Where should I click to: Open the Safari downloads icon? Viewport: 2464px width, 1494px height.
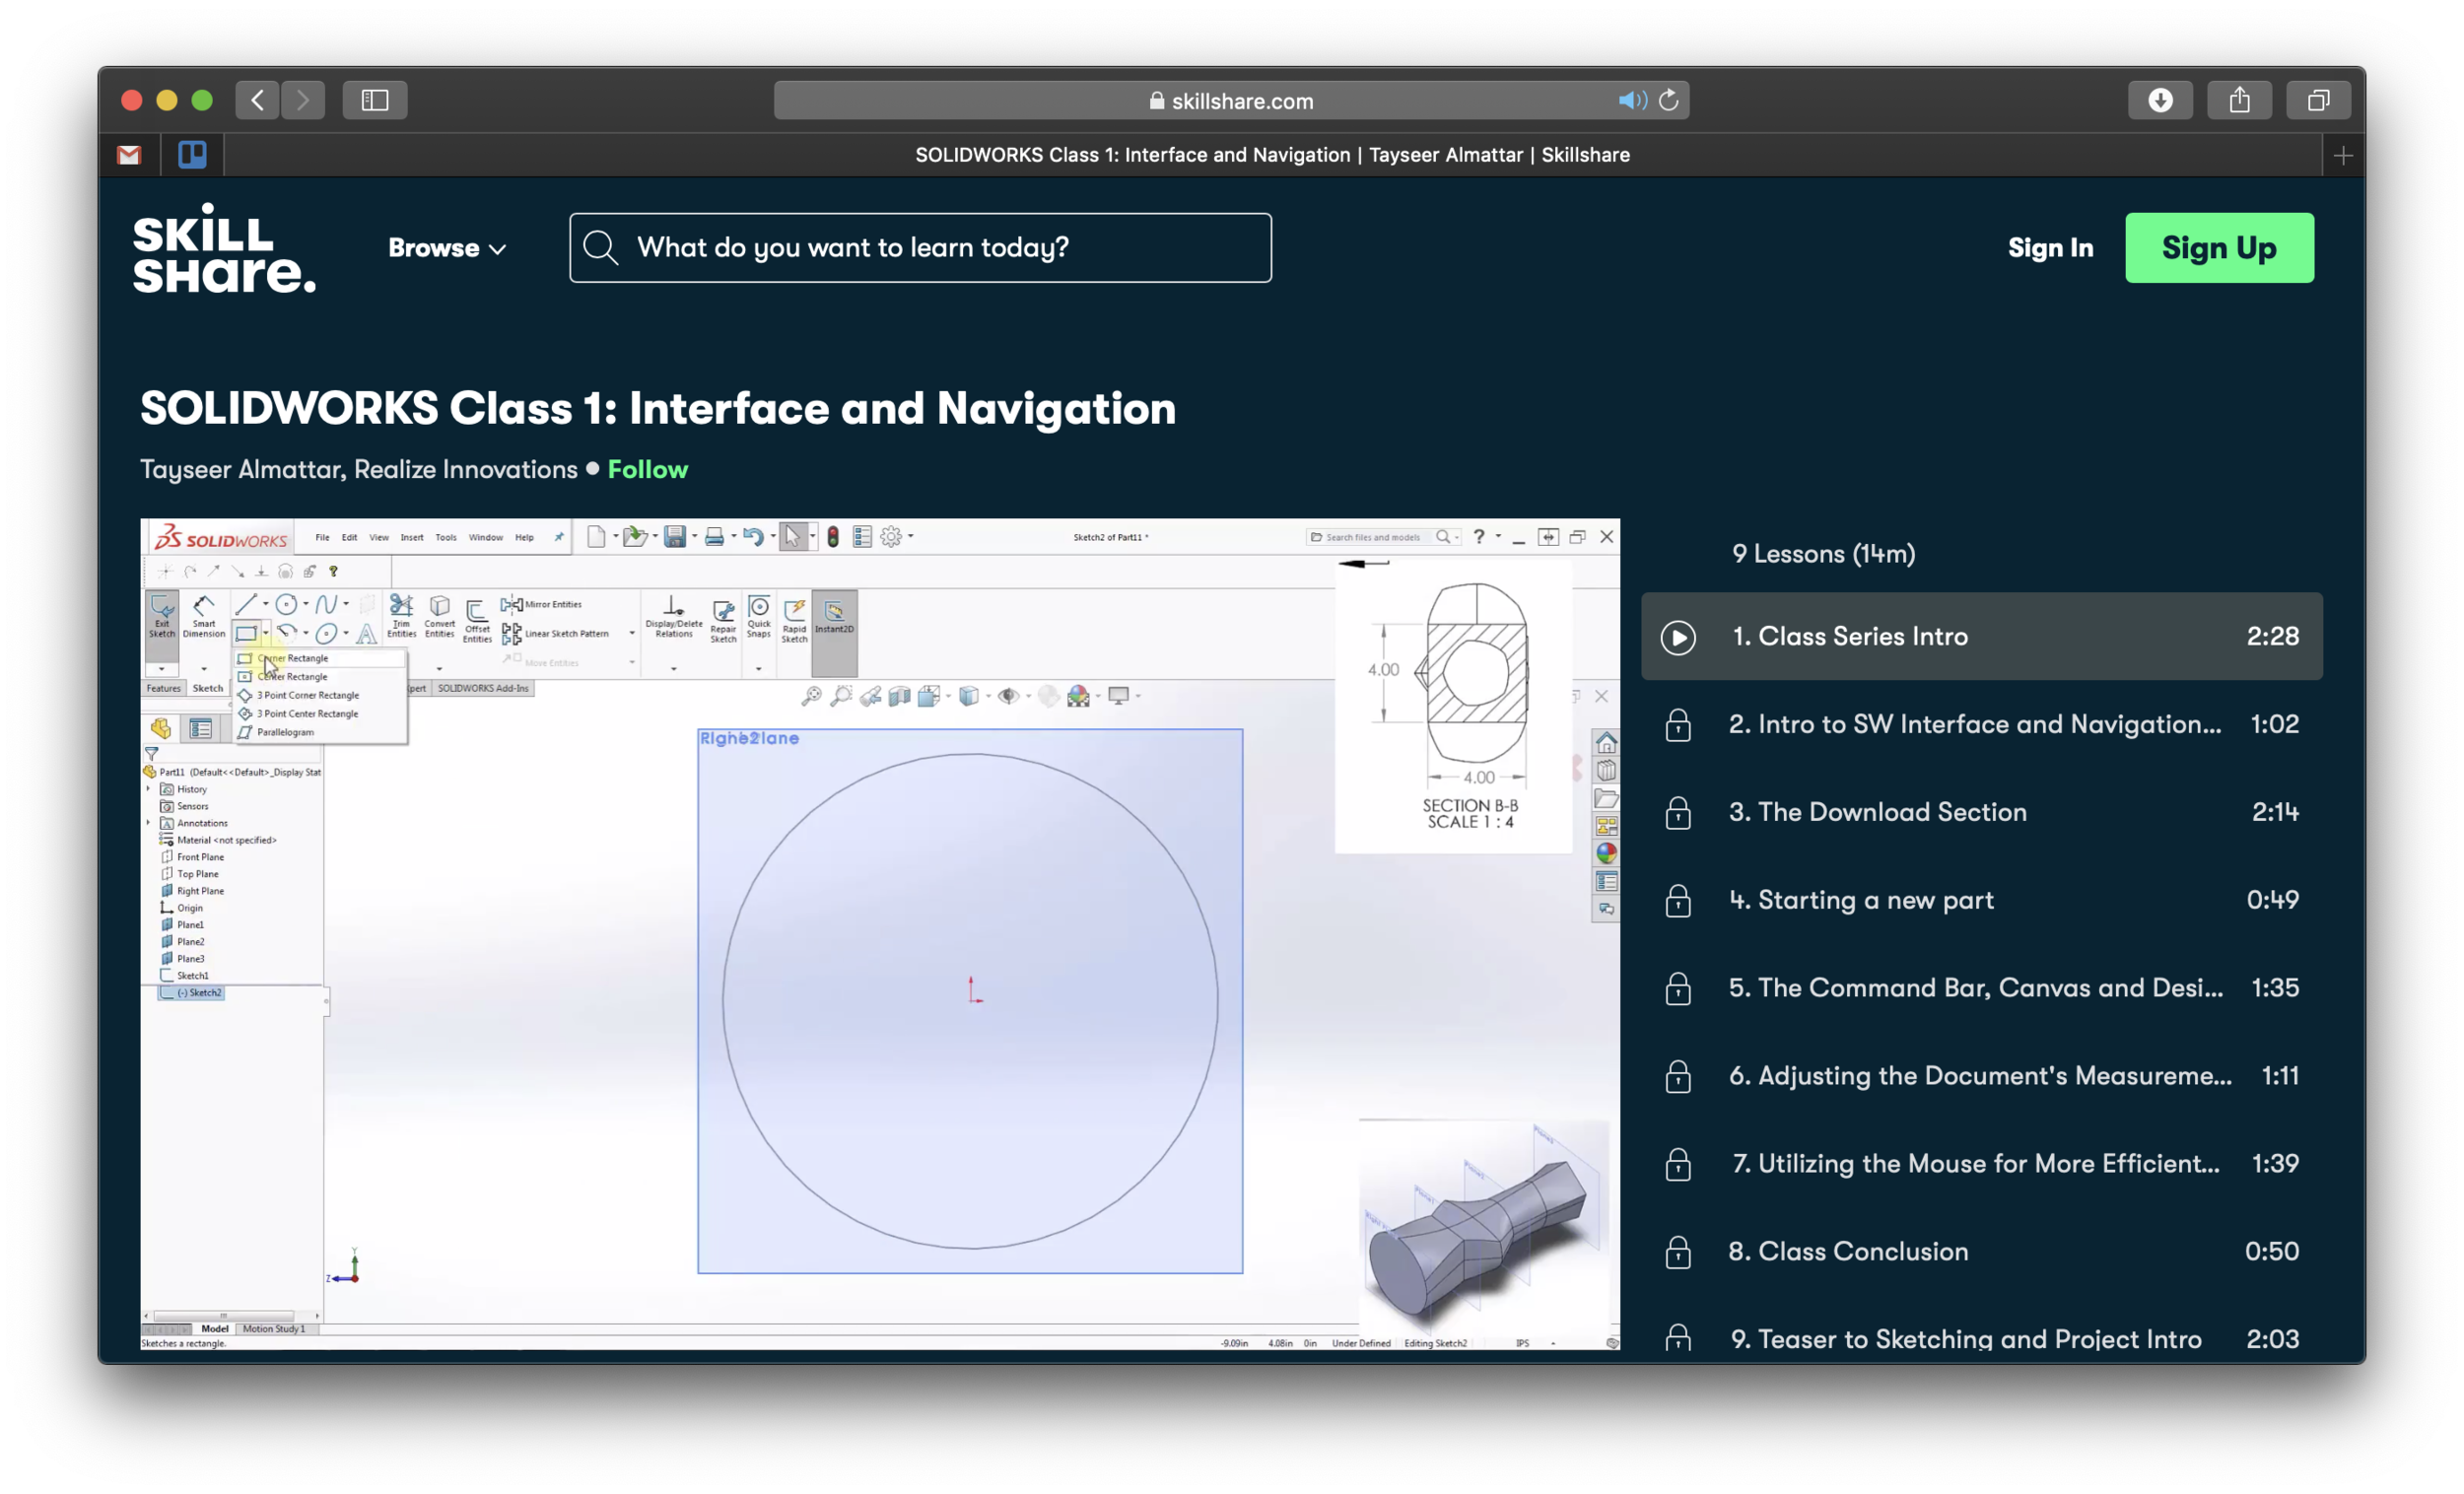tap(2160, 100)
